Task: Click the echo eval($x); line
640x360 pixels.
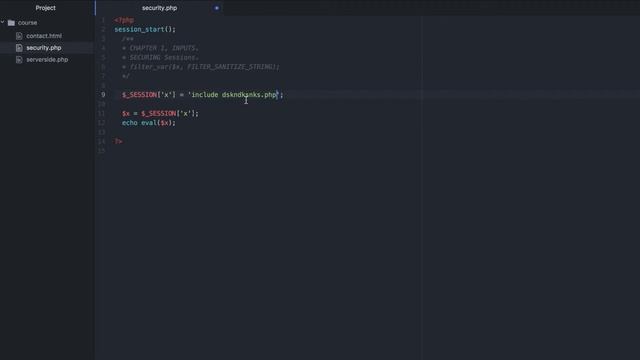Action: tap(149, 123)
